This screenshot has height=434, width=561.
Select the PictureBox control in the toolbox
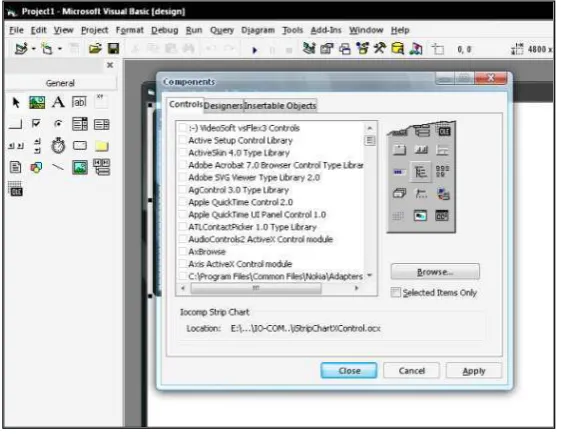click(37, 103)
